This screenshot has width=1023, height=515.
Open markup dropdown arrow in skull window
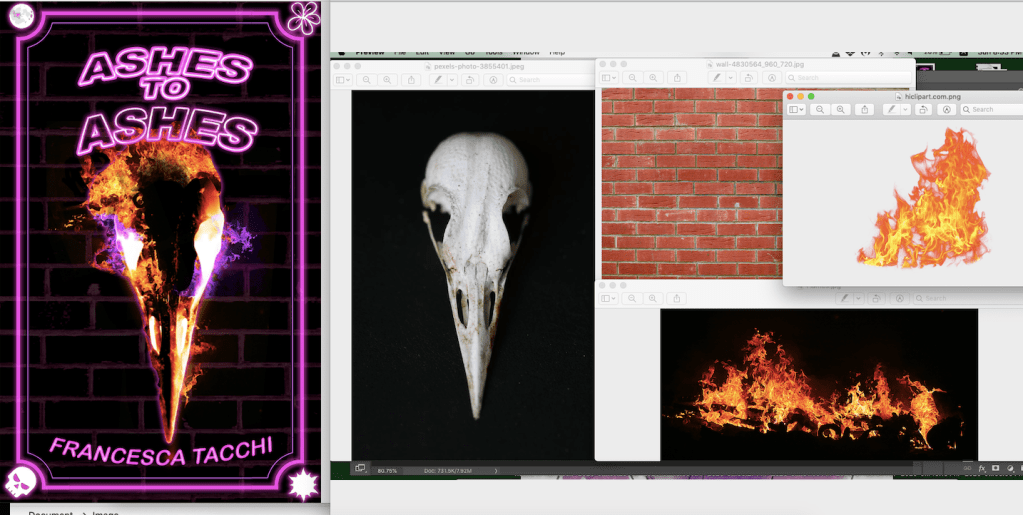pos(450,79)
